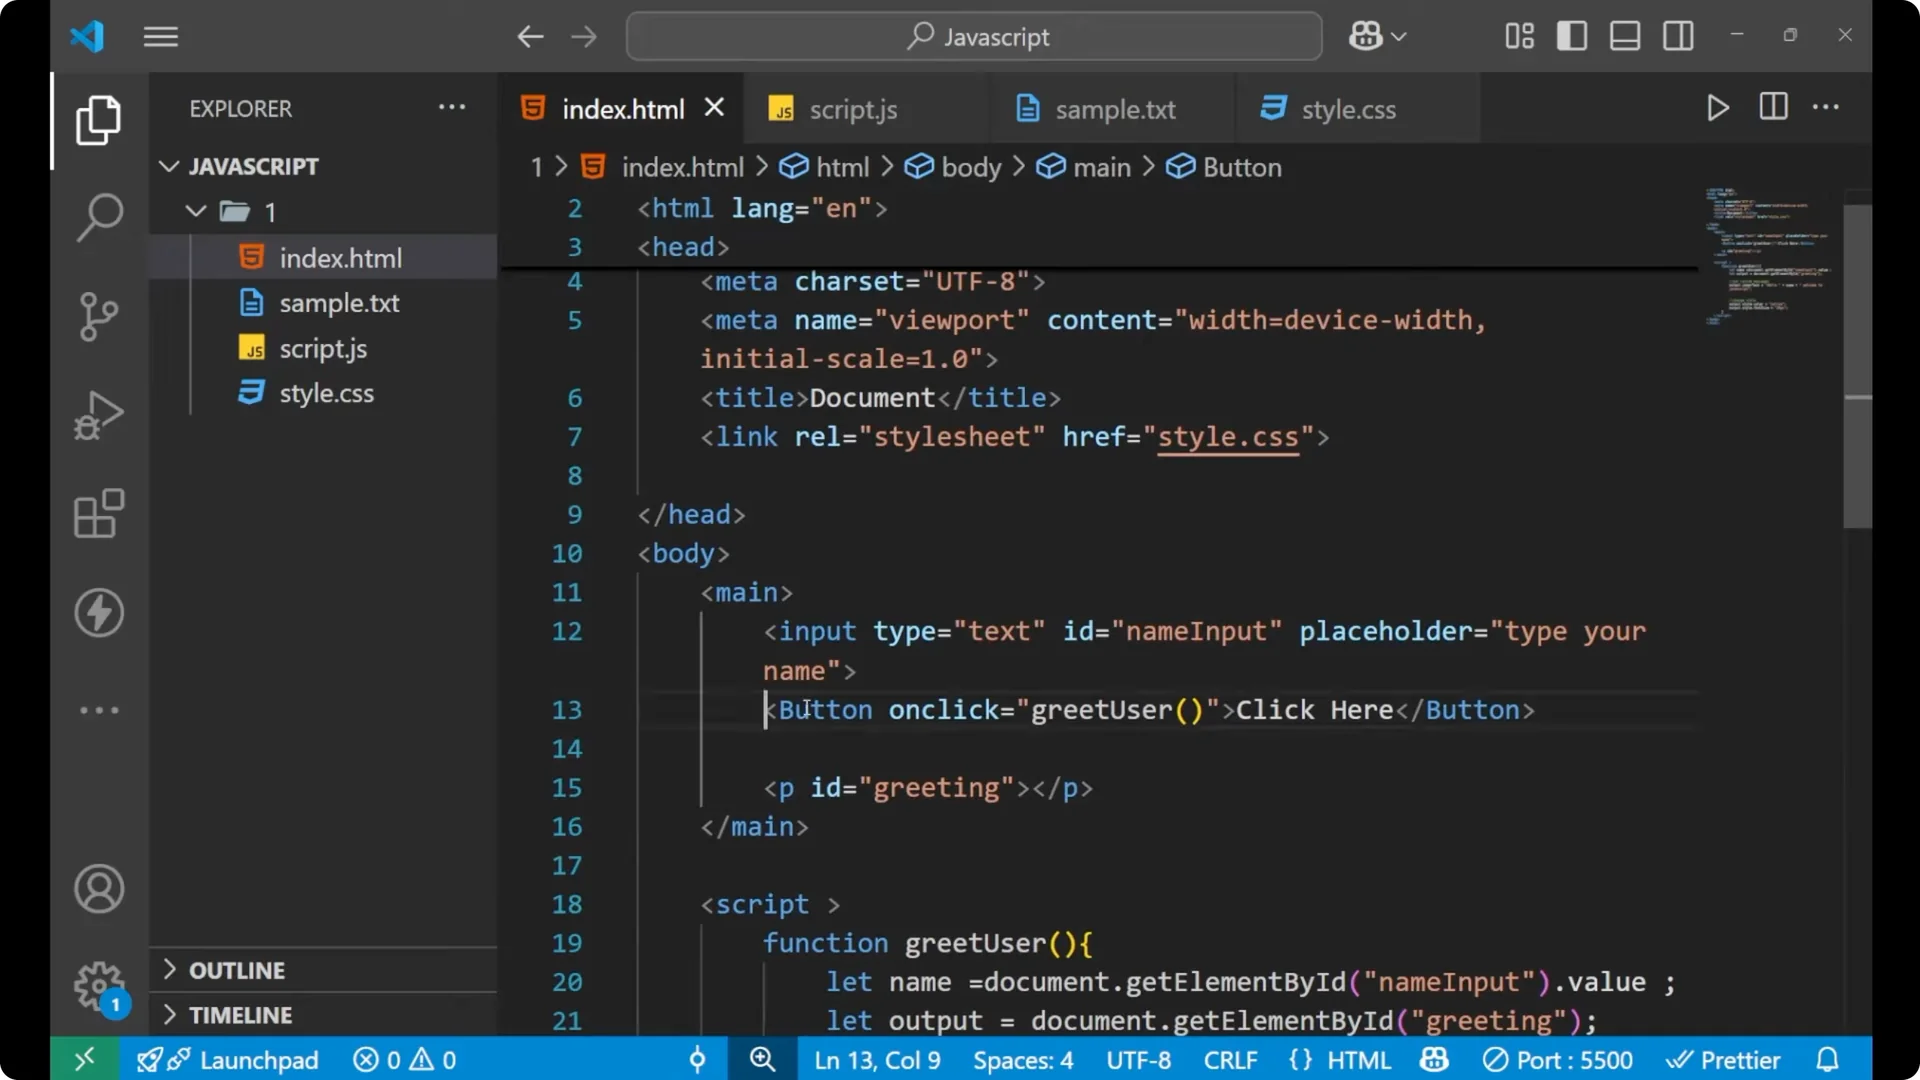Open Source Control view in the activity bar
The image size is (1920, 1080).
click(x=98, y=316)
